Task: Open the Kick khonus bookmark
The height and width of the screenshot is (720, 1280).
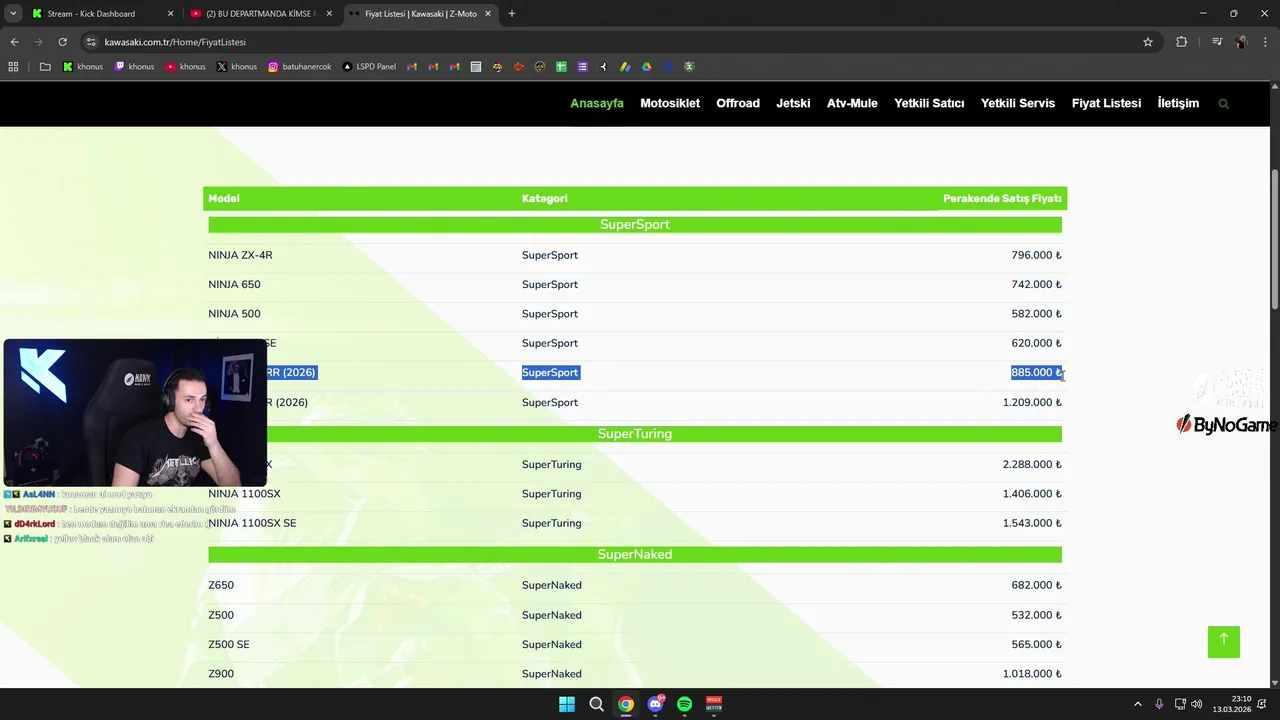Action: coord(83,67)
